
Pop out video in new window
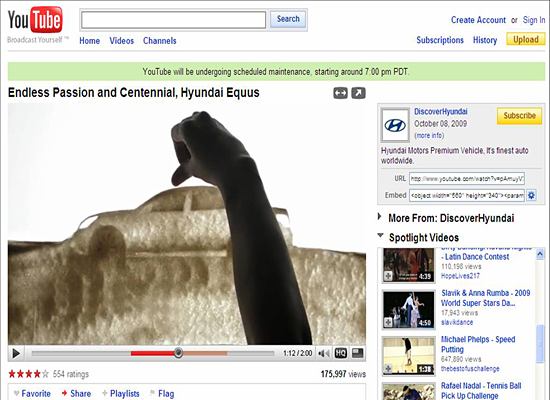tap(358, 93)
